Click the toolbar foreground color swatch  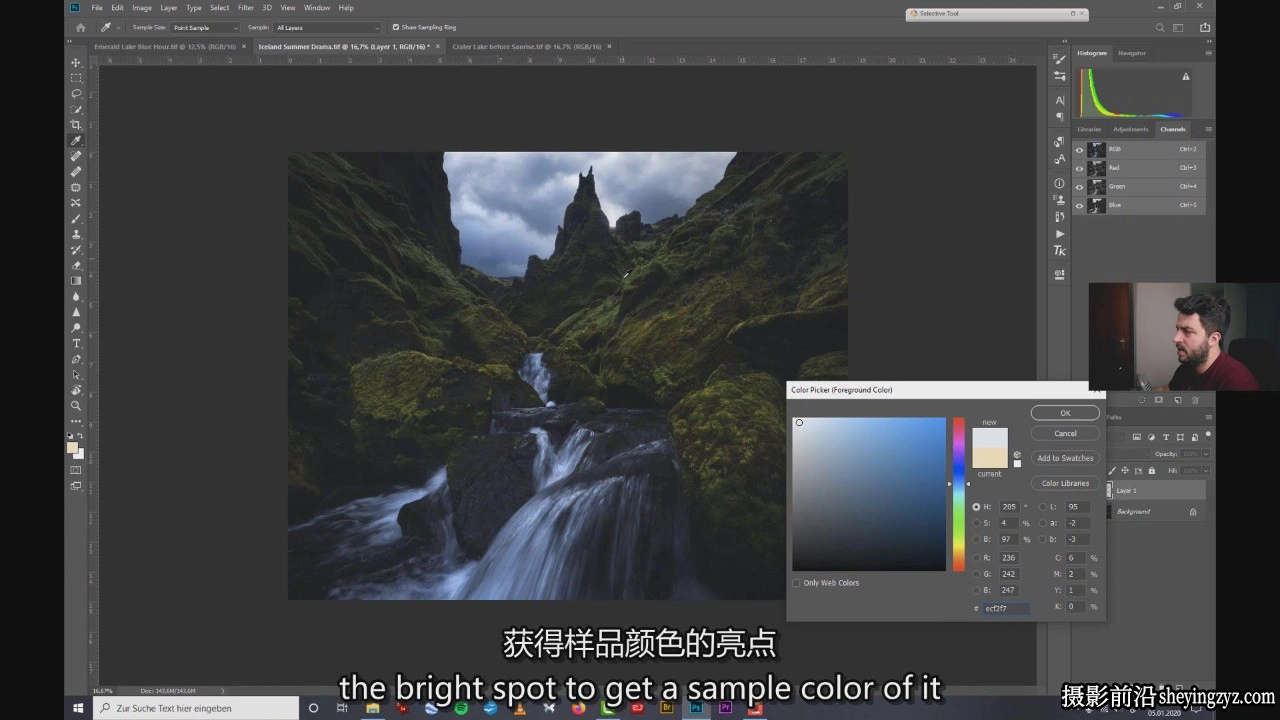(x=73, y=447)
